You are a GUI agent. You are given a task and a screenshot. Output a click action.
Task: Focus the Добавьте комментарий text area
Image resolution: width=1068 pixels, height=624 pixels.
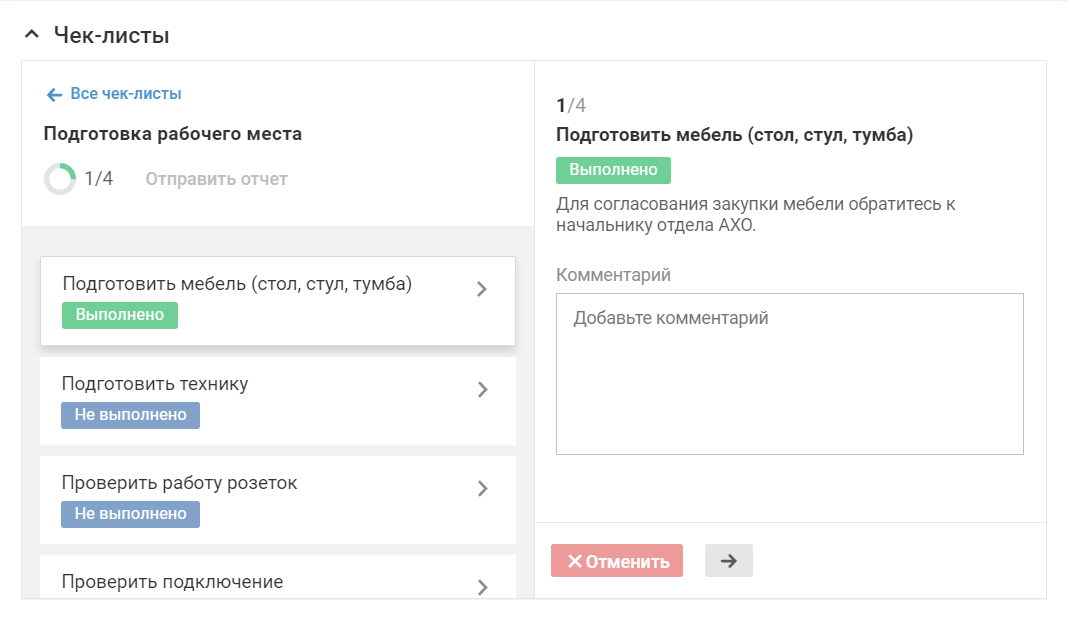point(789,373)
